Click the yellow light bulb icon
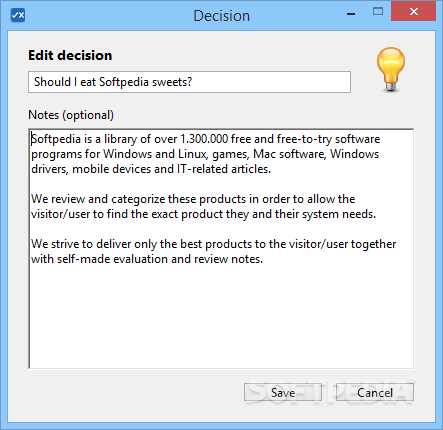Viewport: 443px width, 430px height. click(391, 69)
